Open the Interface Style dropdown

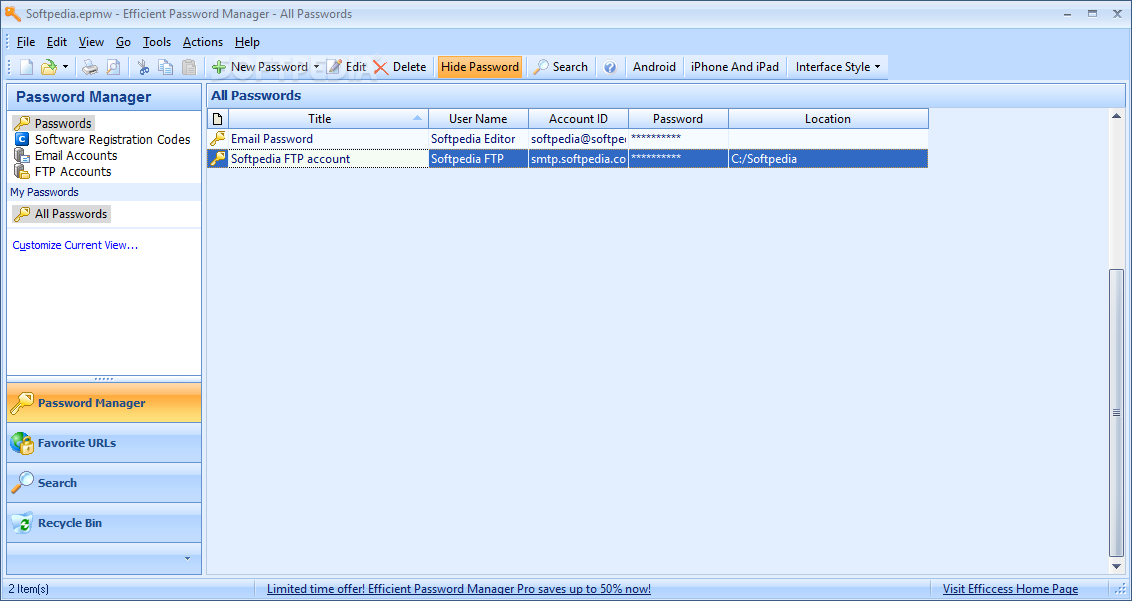point(837,67)
